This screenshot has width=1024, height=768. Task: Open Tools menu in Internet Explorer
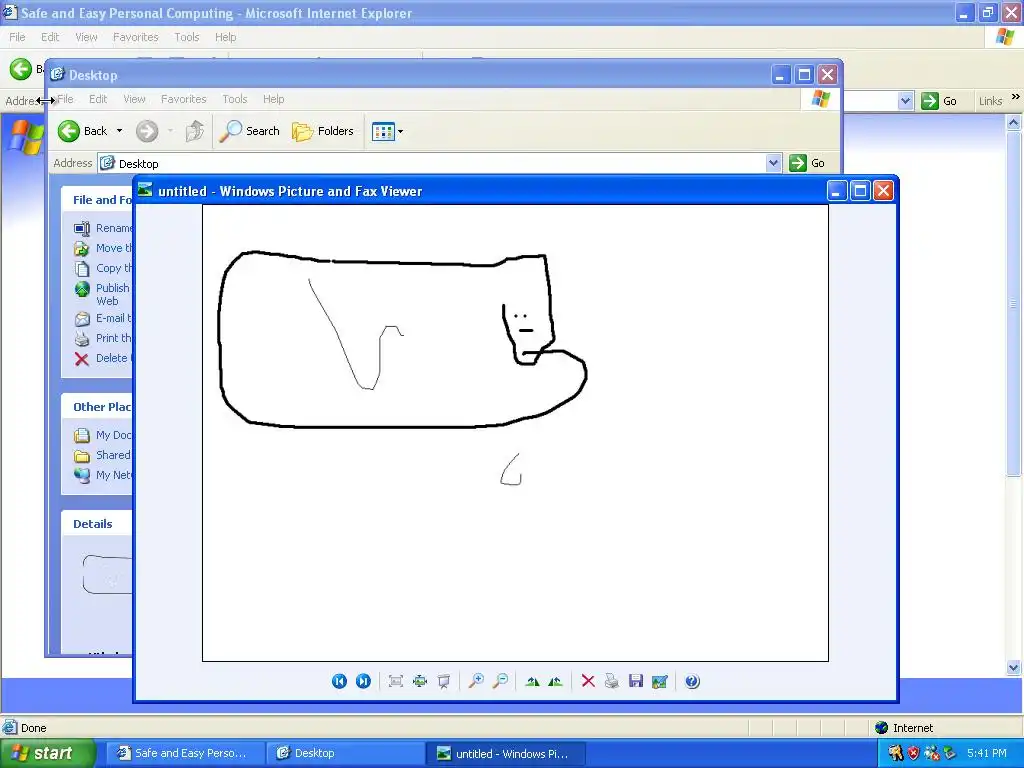point(186,37)
